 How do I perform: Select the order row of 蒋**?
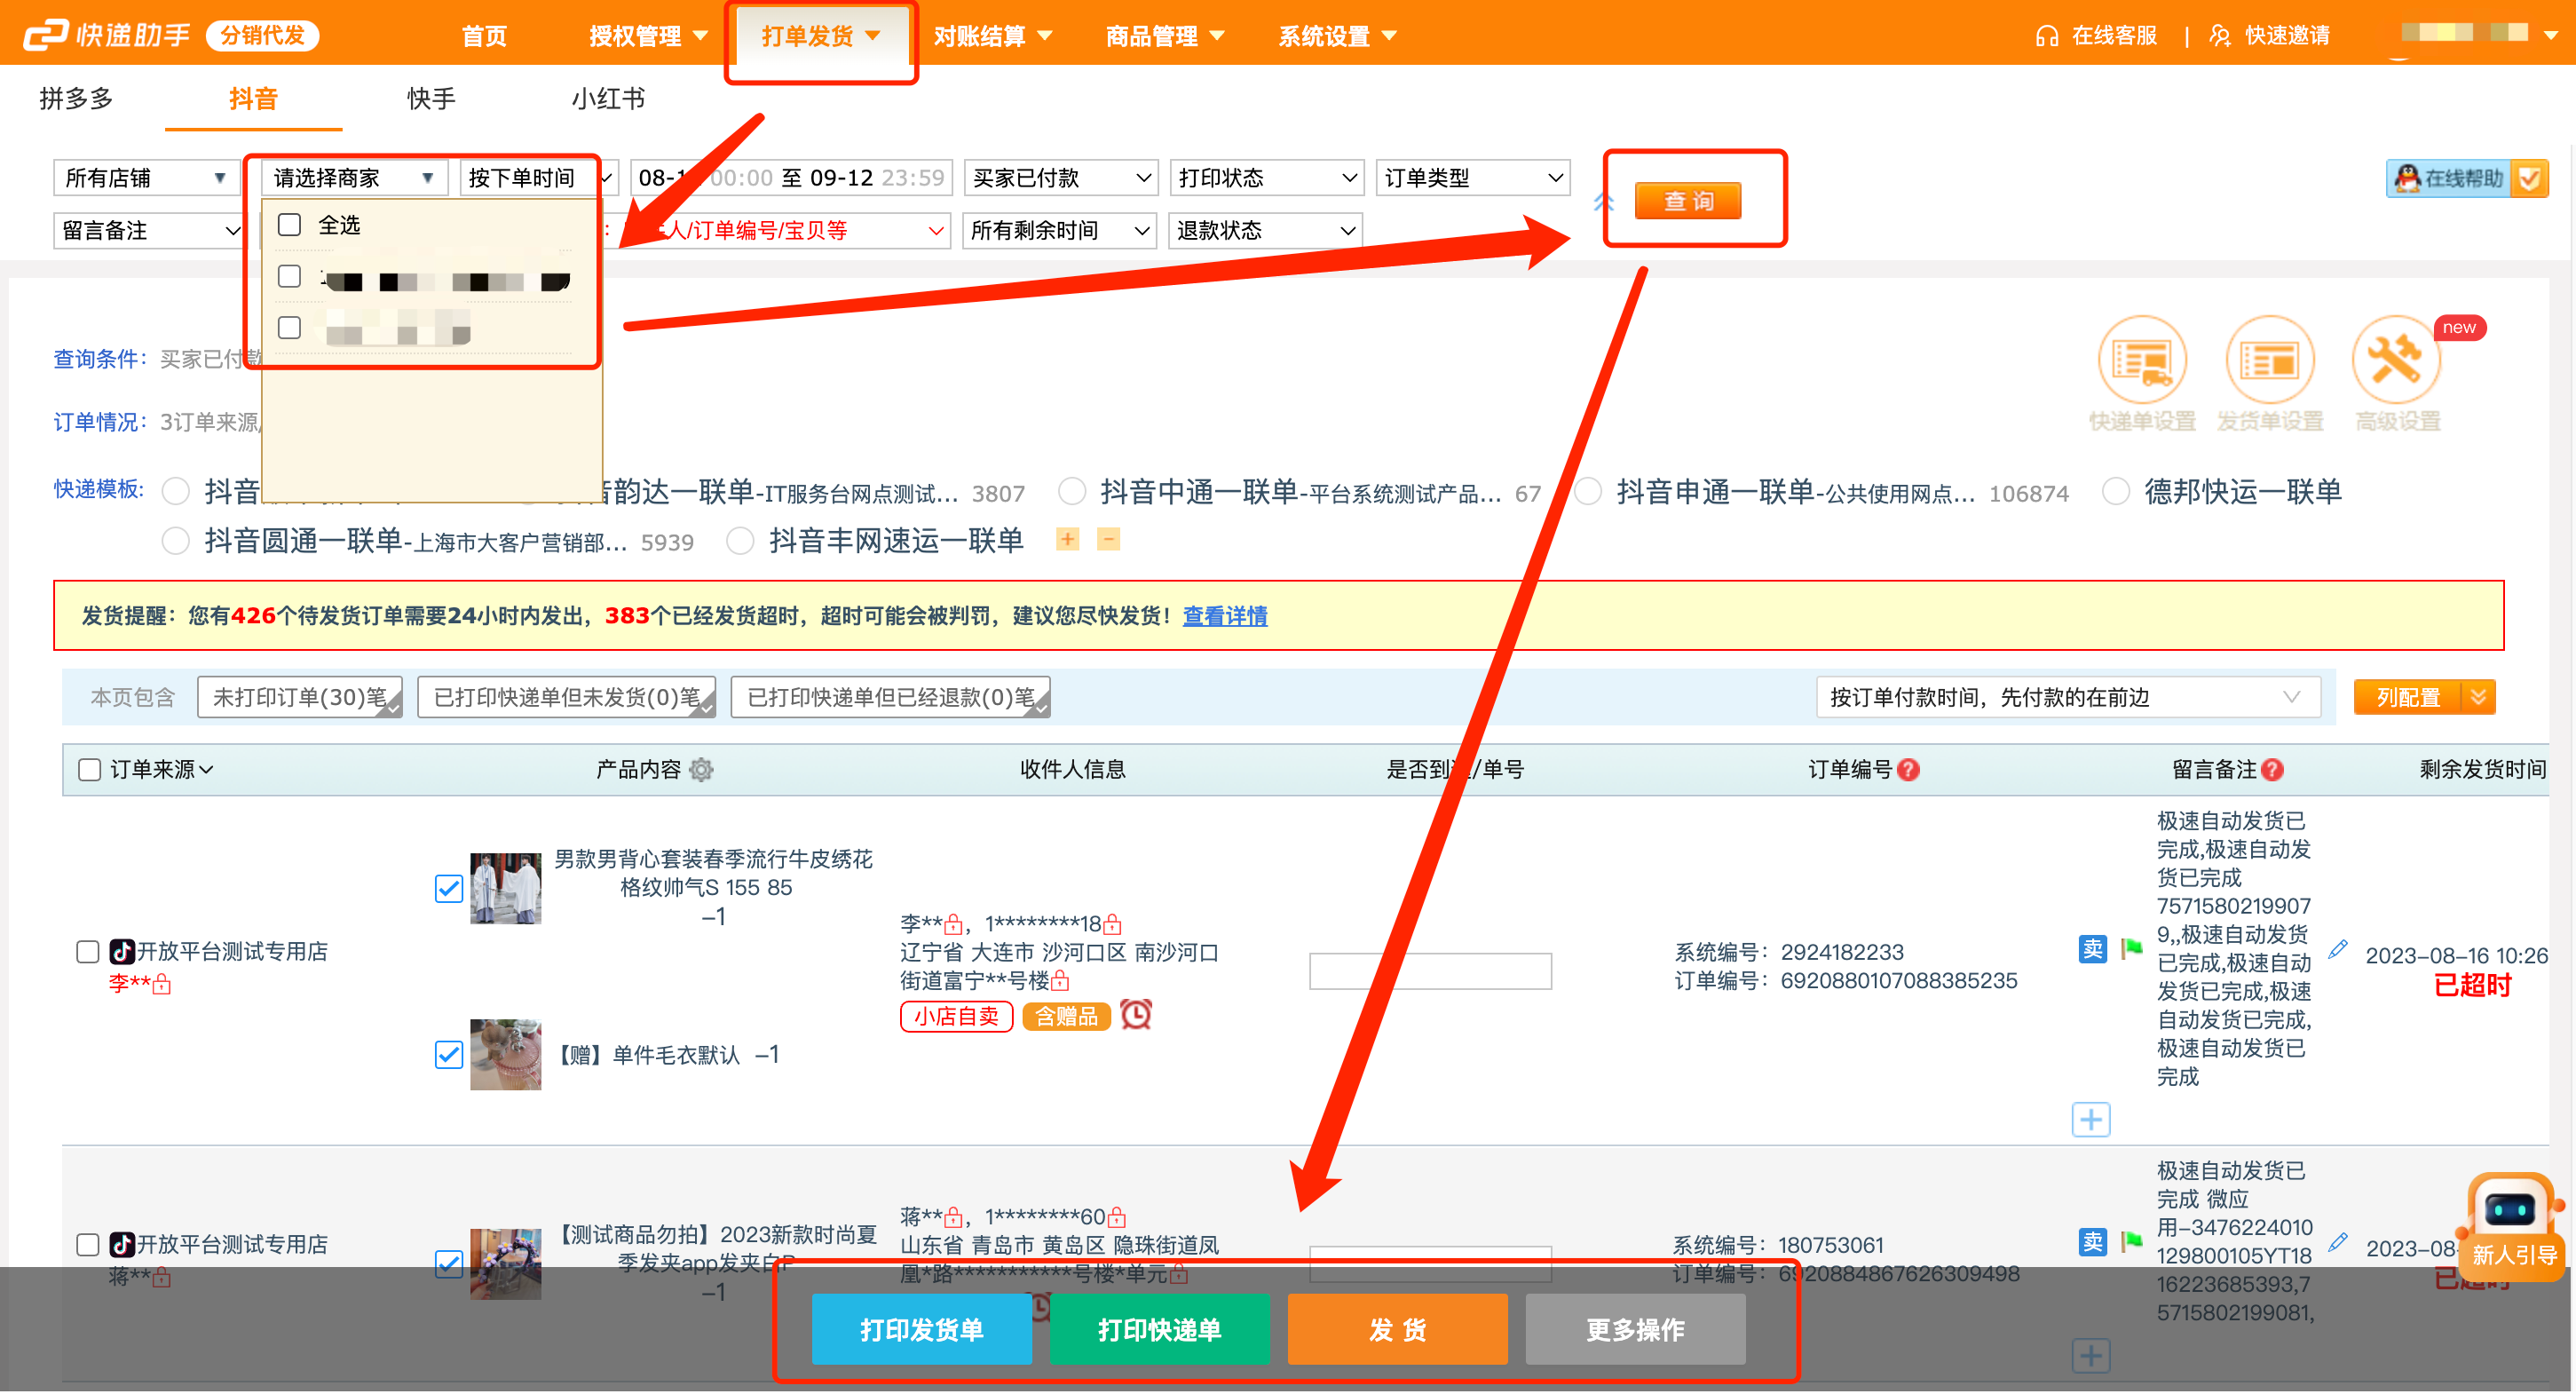tap(87, 1244)
